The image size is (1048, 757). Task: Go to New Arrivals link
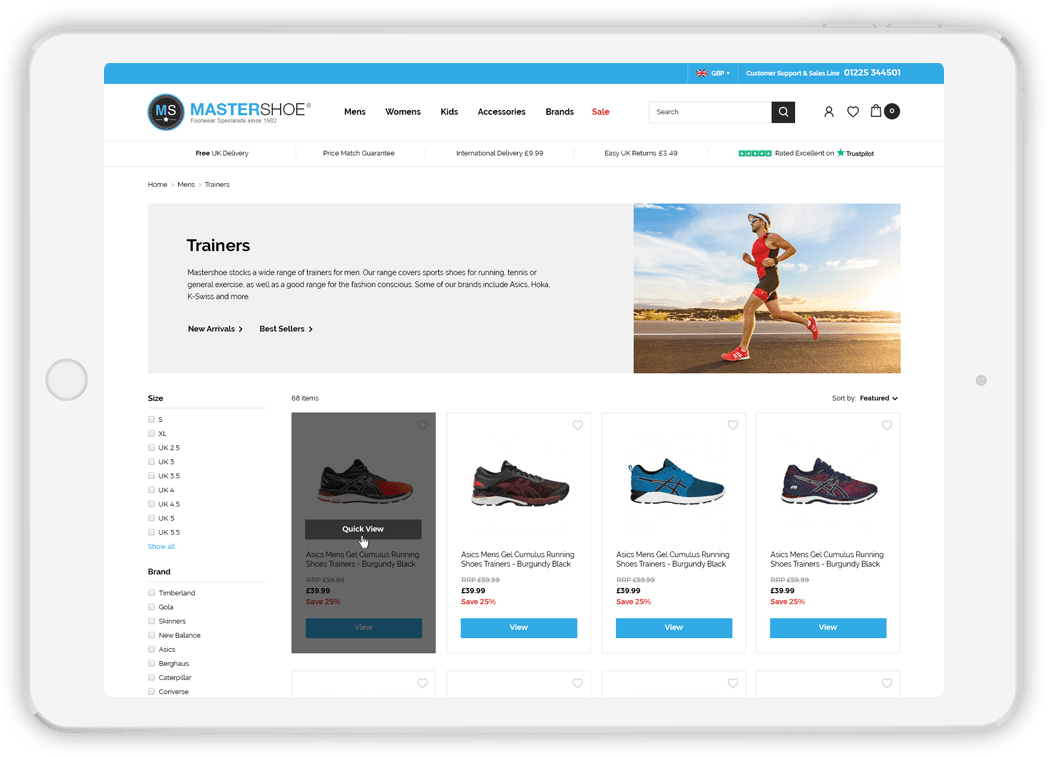pyautogui.click(x=215, y=329)
